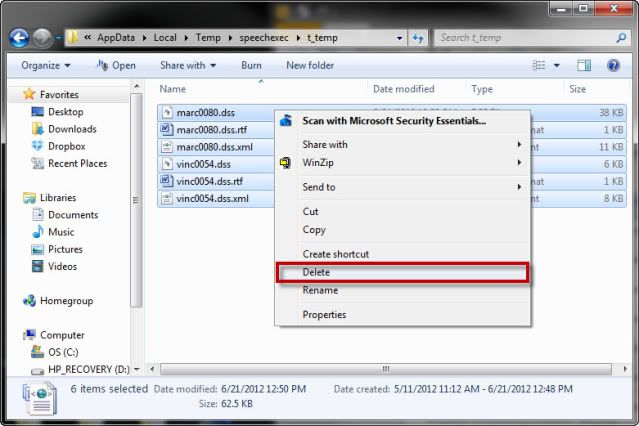639x426 pixels.
Task: Select the marc0080.dss.rtf file
Action: [x=212, y=130]
